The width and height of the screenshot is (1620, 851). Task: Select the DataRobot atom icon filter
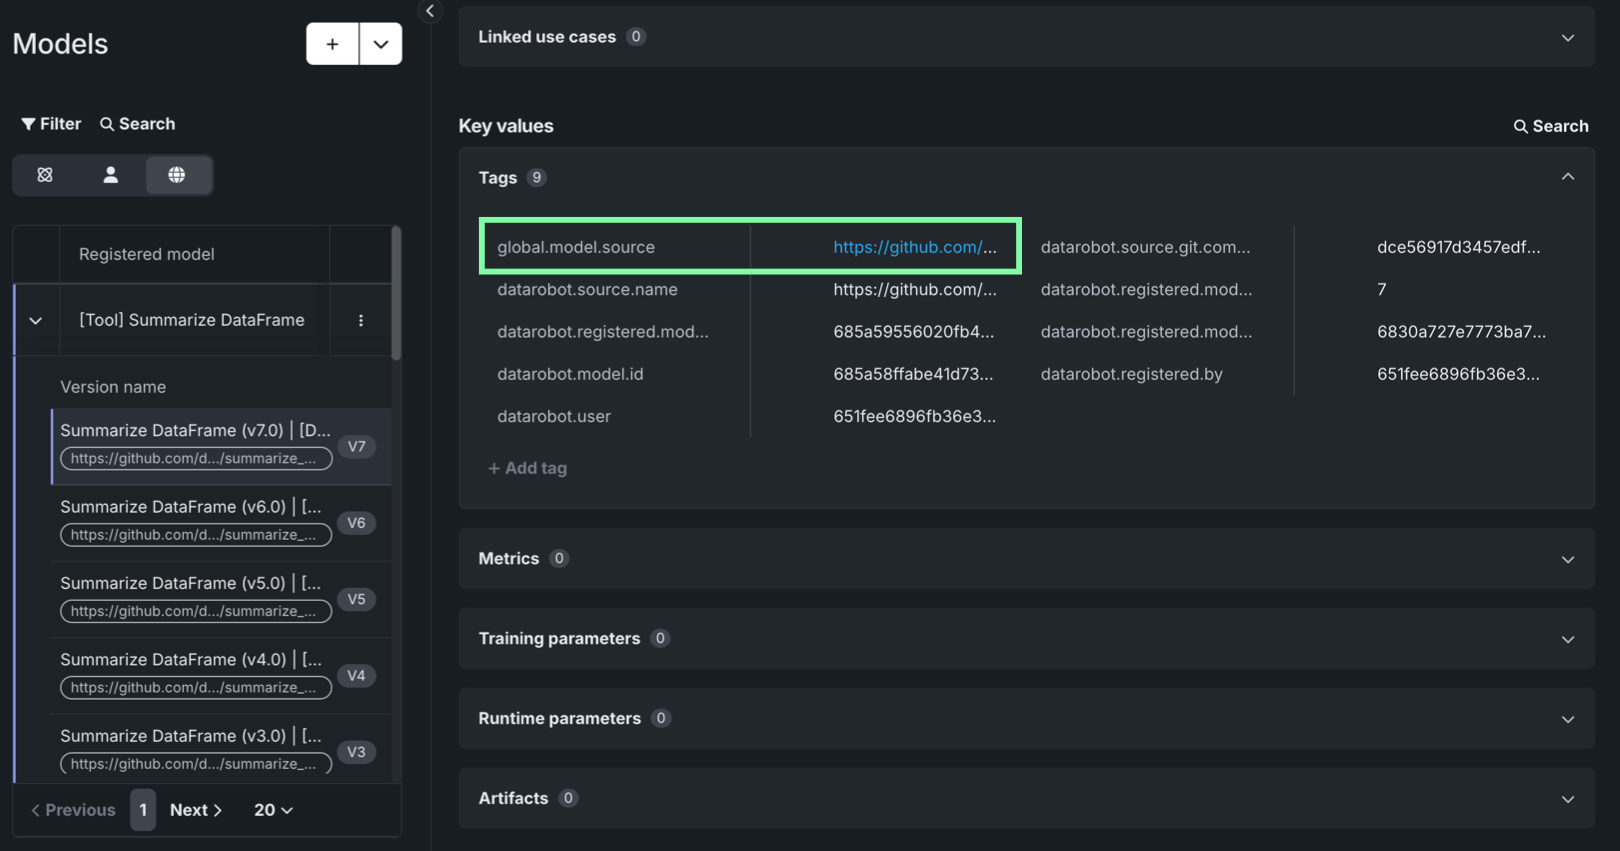click(45, 175)
